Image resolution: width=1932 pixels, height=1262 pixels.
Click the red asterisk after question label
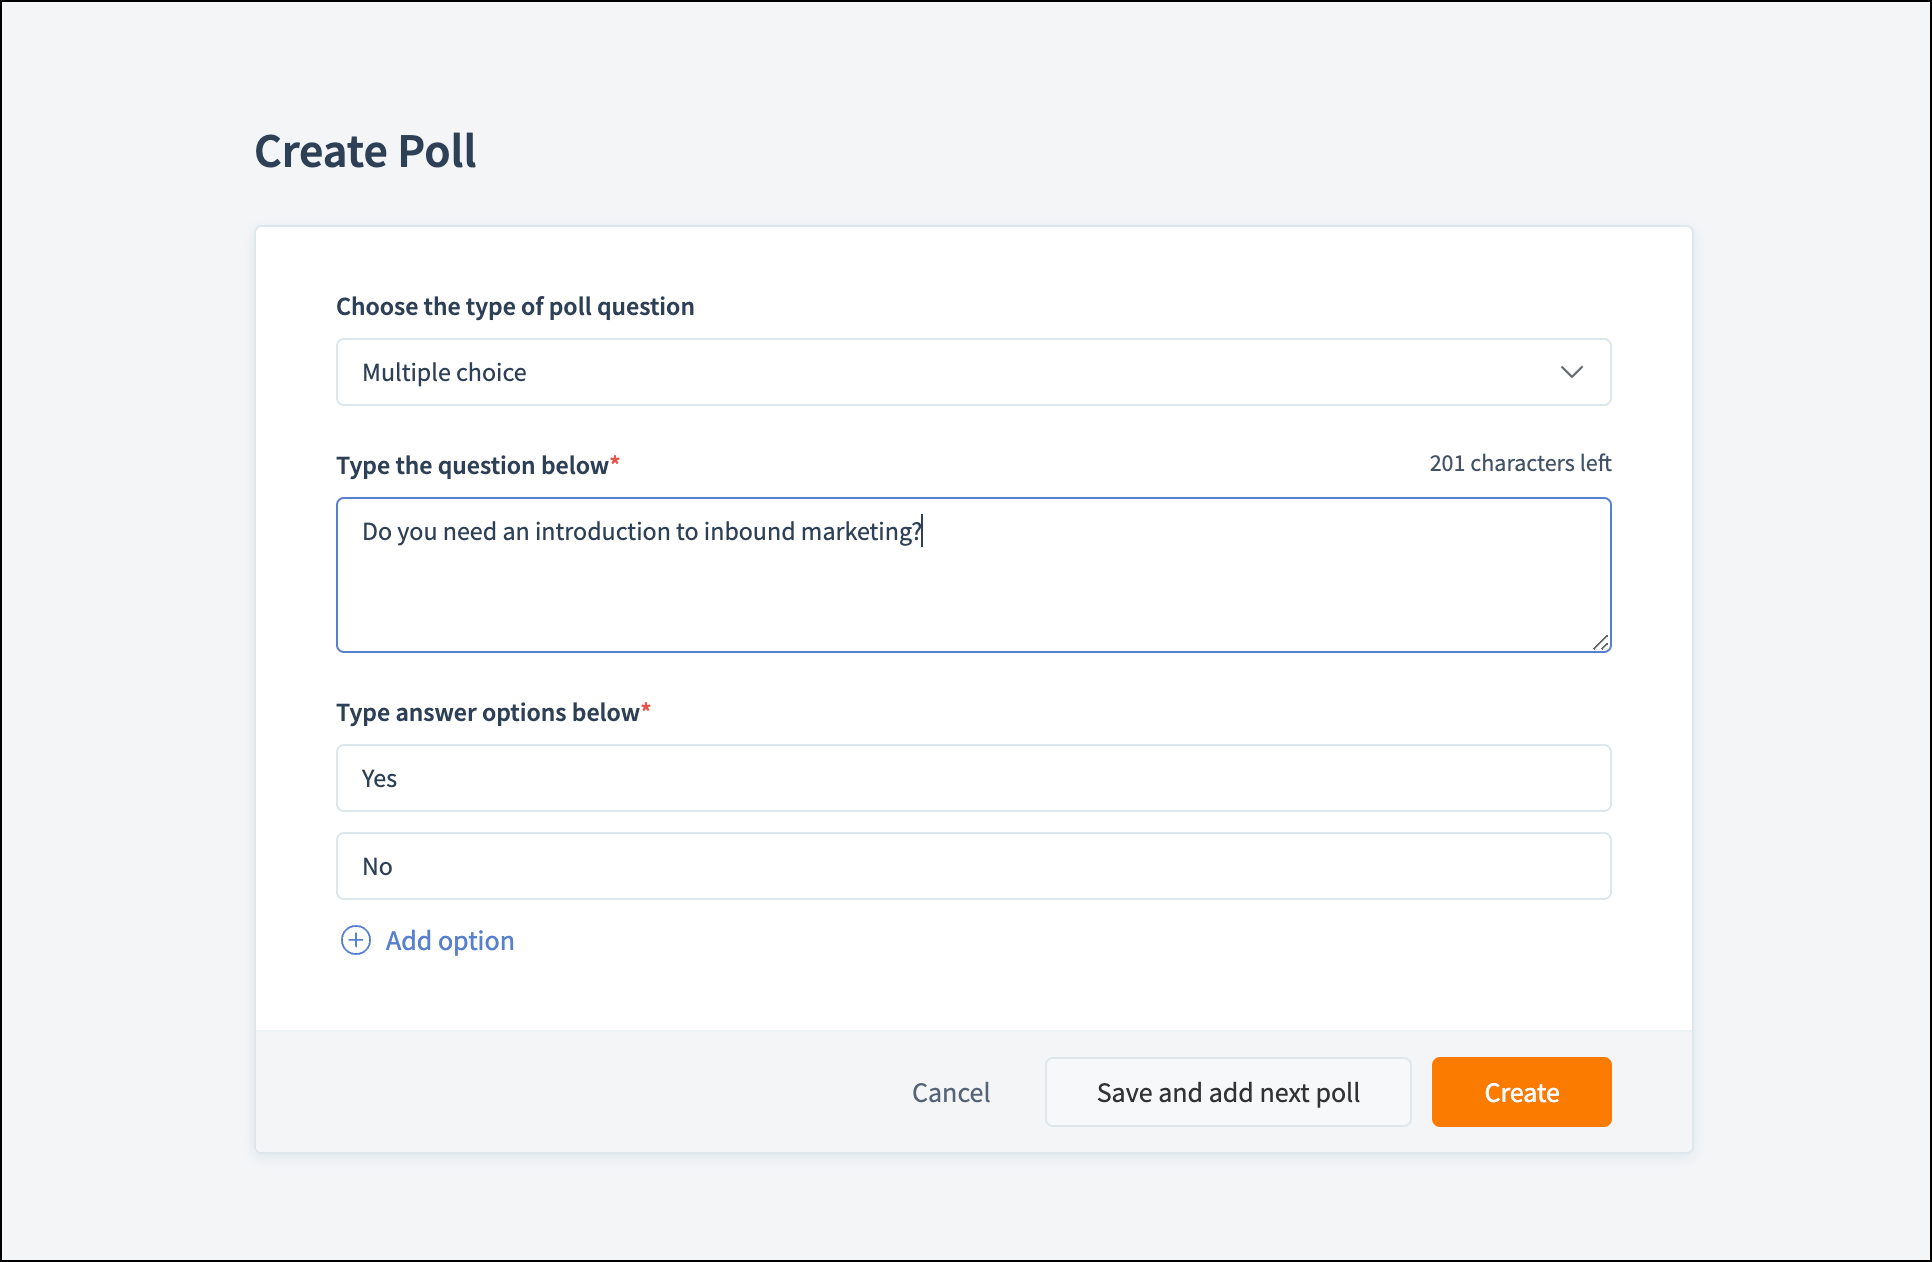coord(615,461)
